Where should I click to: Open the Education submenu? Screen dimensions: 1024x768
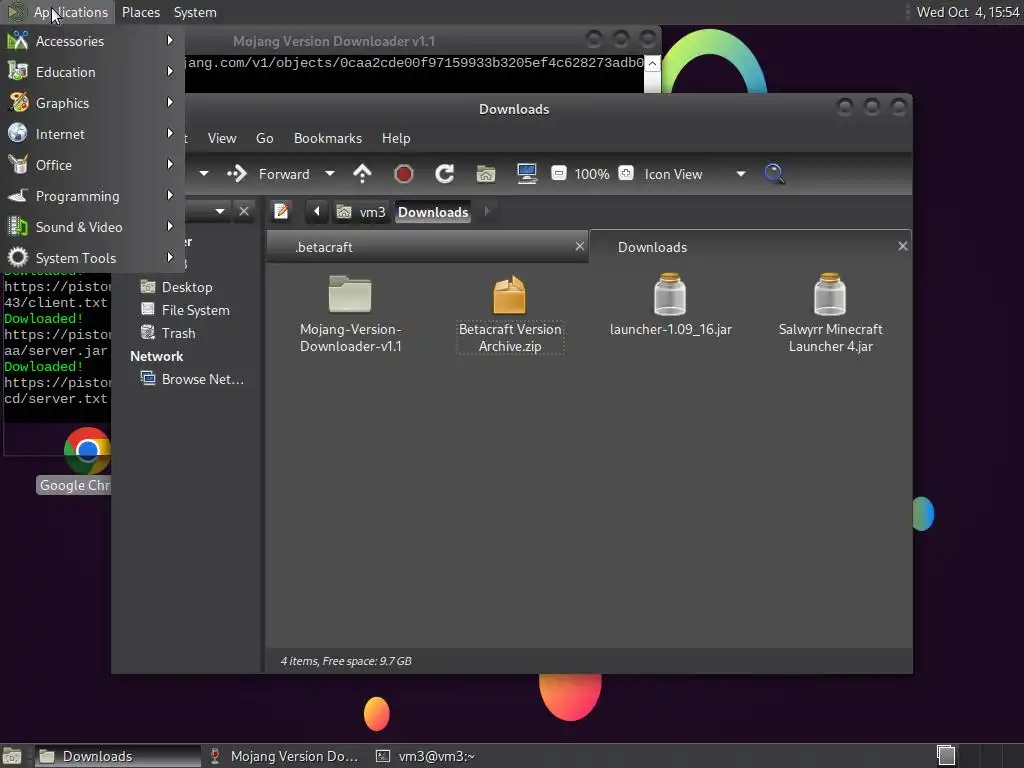pyautogui.click(x=92, y=72)
